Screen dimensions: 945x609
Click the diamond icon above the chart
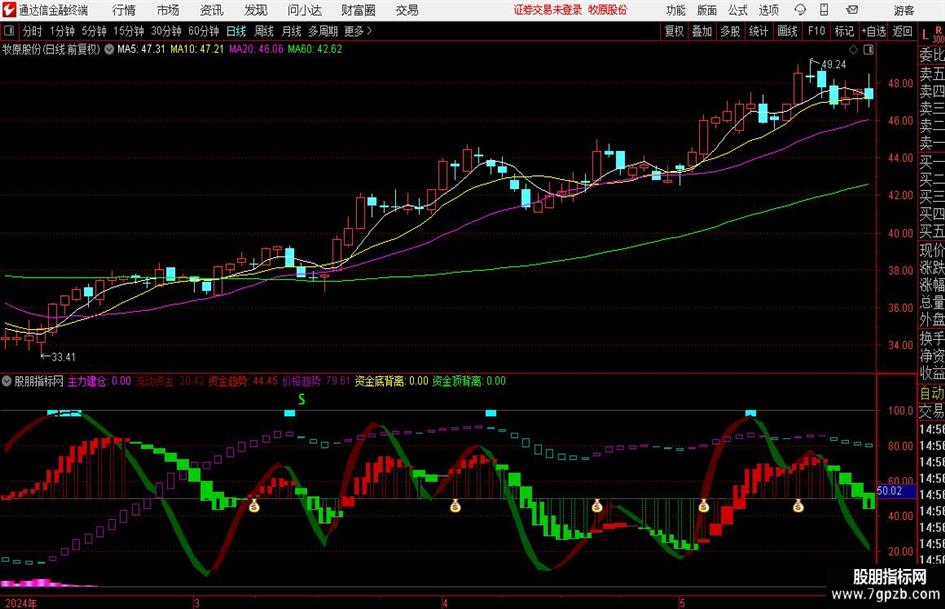[853, 49]
